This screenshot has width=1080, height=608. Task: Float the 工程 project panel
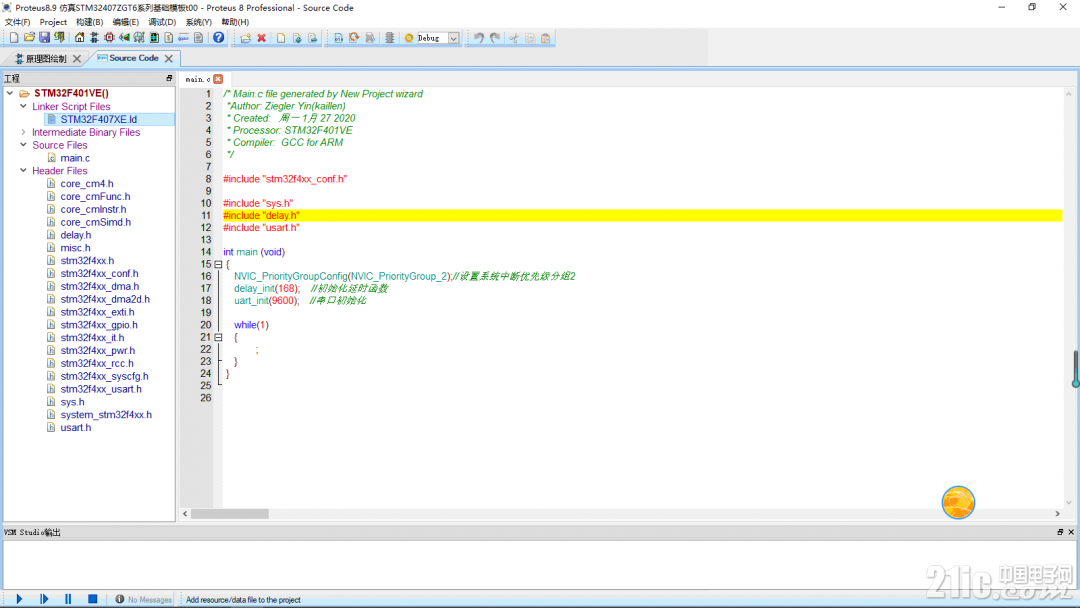coord(169,78)
